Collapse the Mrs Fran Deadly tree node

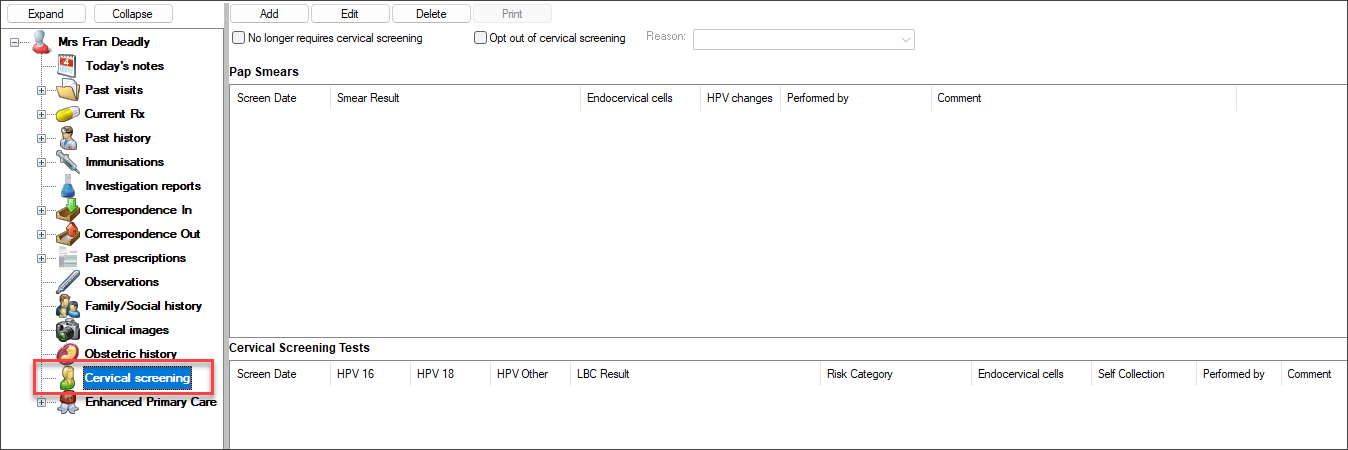[14, 42]
